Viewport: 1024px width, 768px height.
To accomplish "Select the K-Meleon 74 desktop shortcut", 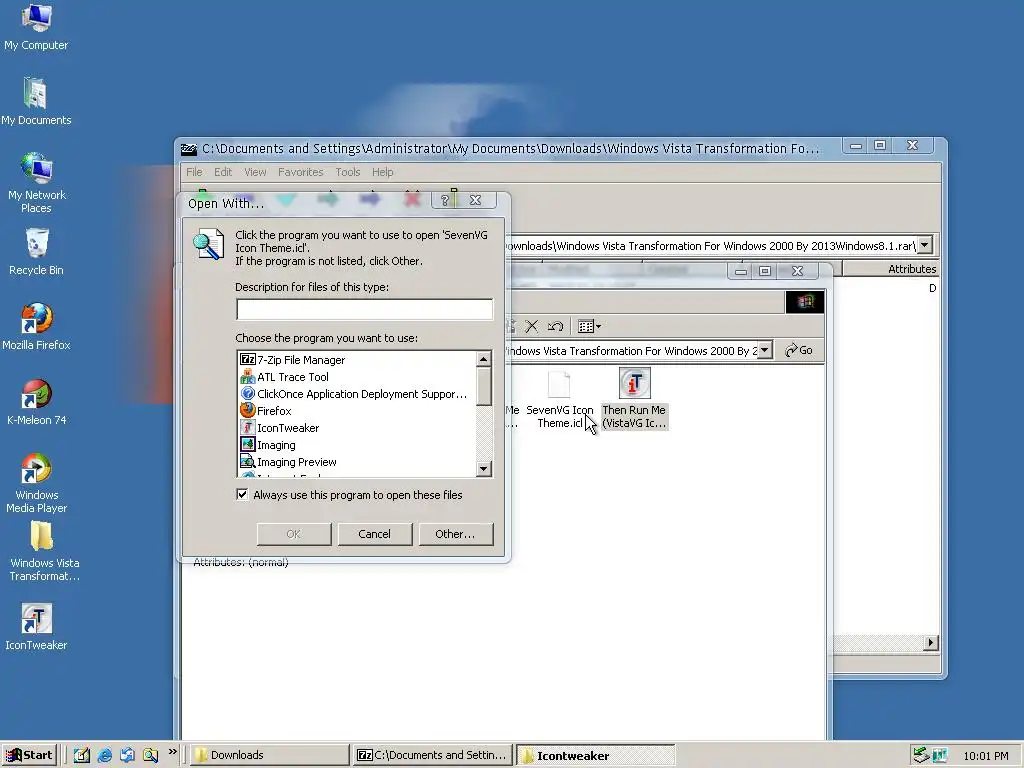I will coord(37,402).
